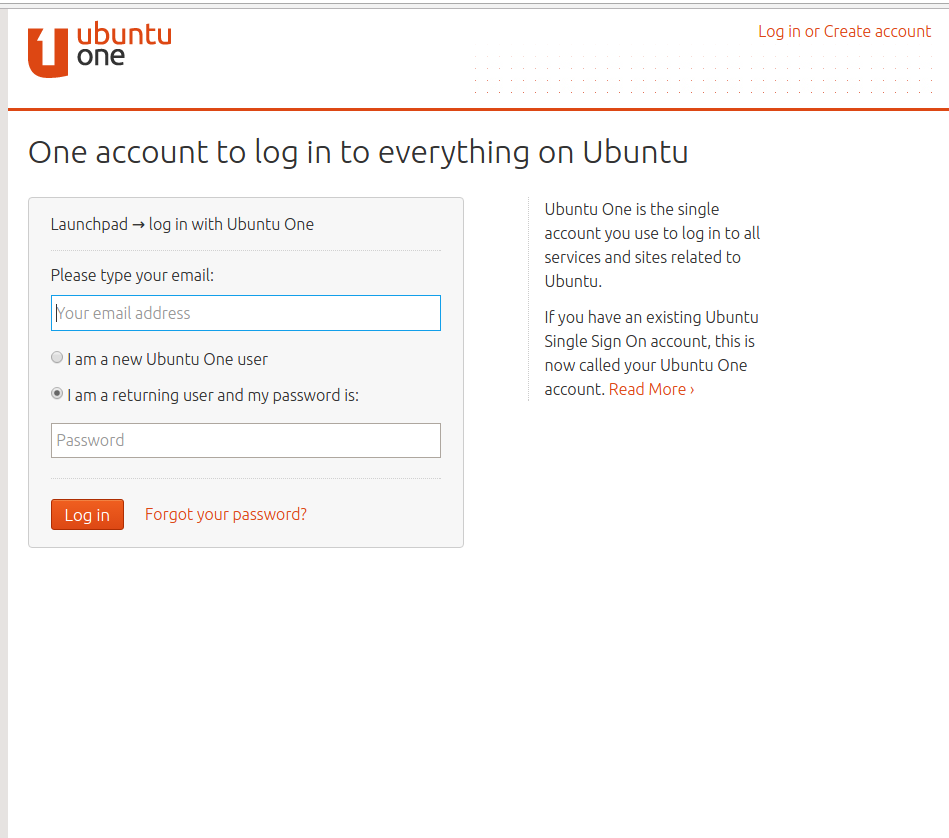Click the "Please type your email:" label
The width and height of the screenshot is (949, 838).
tap(132, 275)
